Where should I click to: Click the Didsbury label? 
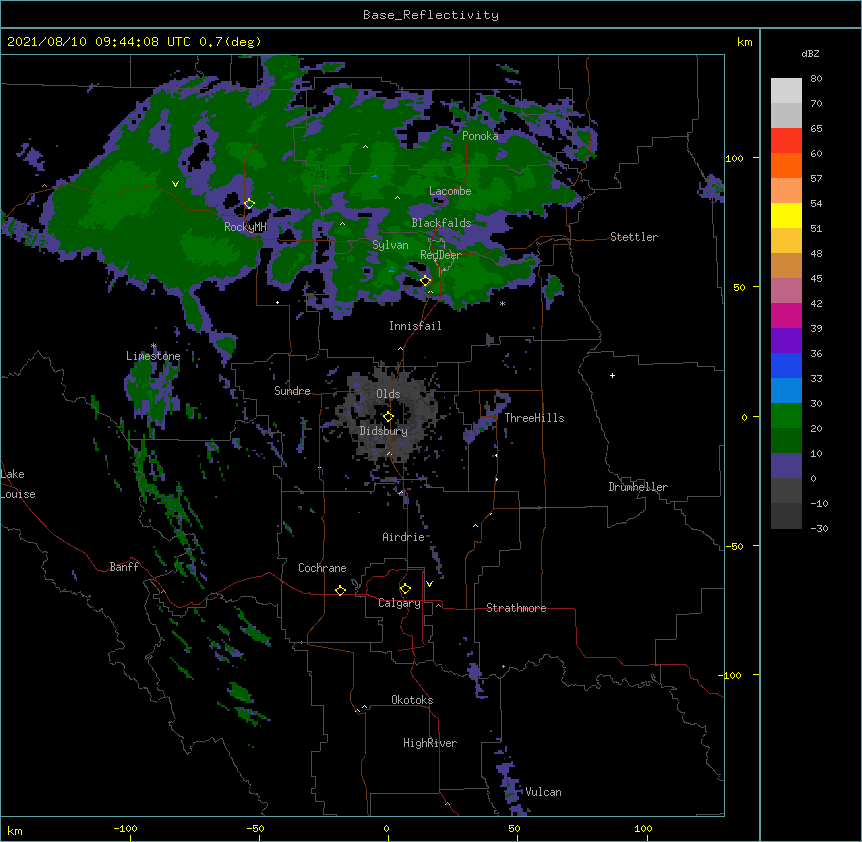[384, 431]
